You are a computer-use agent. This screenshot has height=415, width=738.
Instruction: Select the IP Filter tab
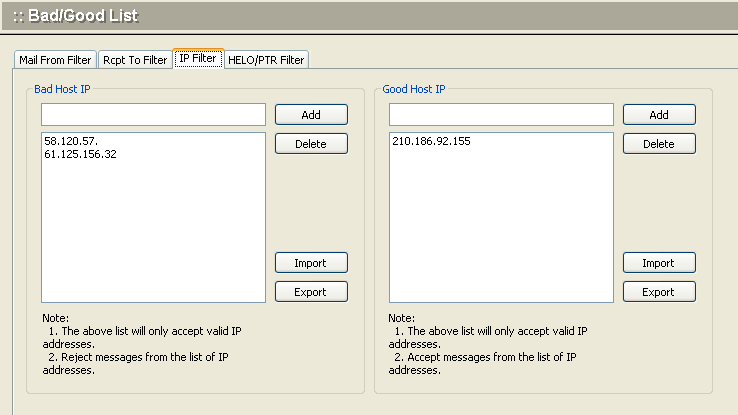point(197,59)
